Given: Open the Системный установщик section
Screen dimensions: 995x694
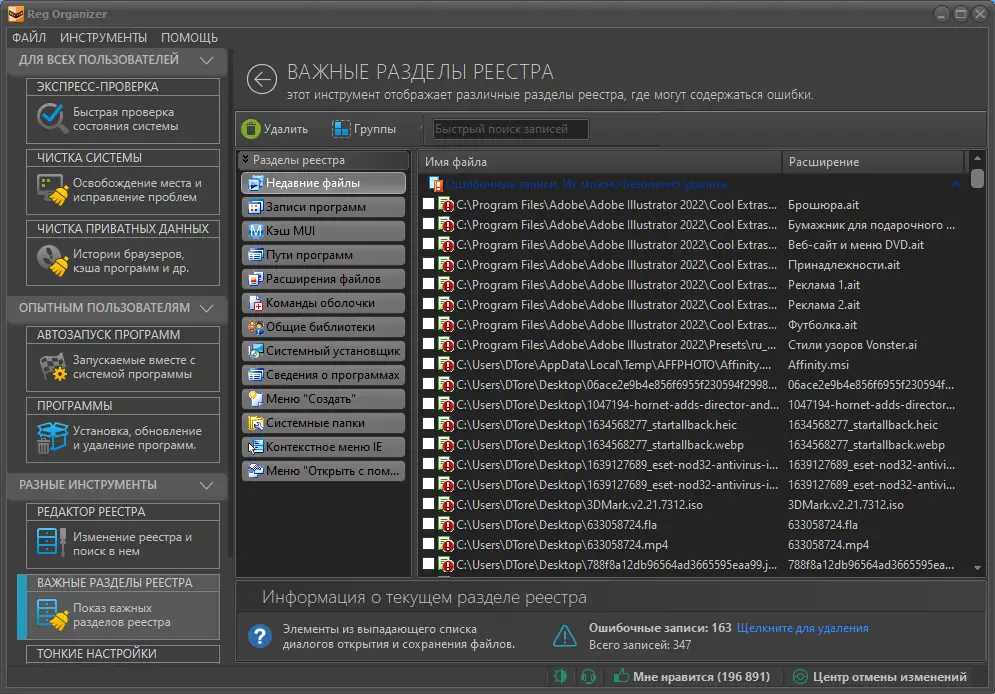Looking at the screenshot, I should coord(323,351).
